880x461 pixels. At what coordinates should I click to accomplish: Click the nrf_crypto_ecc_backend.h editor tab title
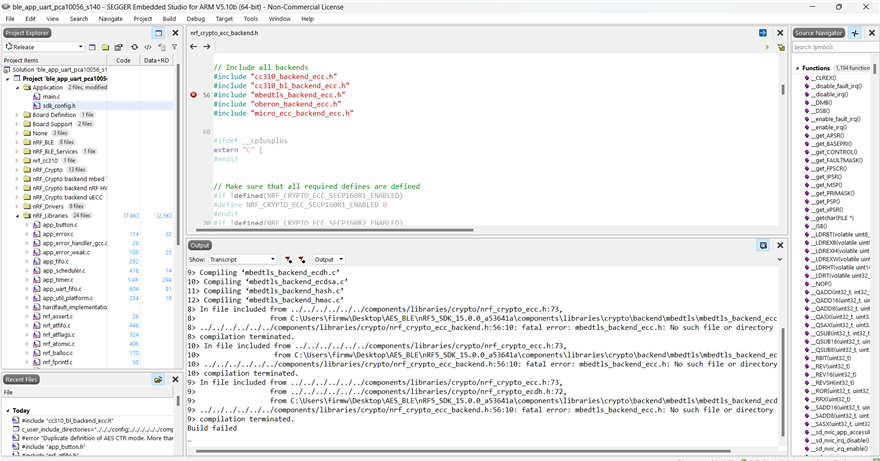tap(224, 33)
